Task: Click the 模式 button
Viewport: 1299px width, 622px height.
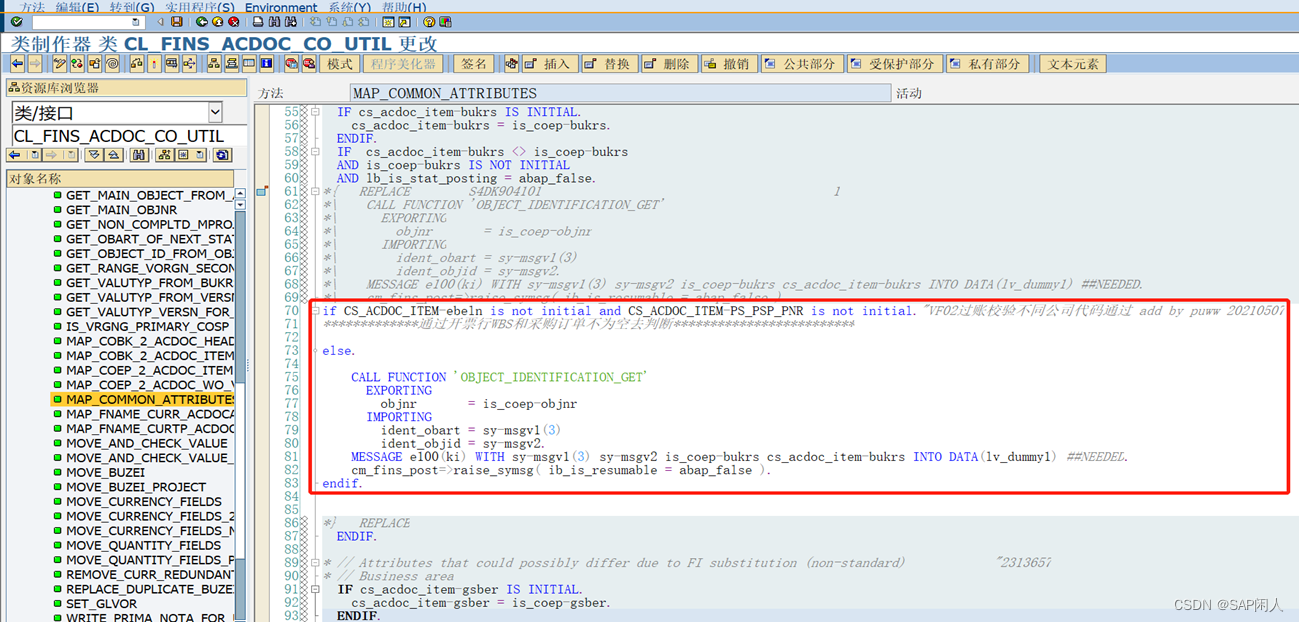Action: coord(339,64)
